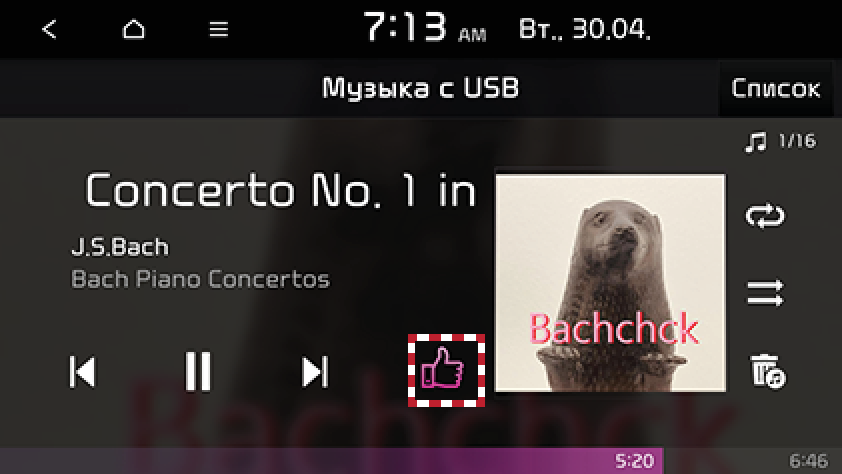
Task: Delete current track with trash icon
Action: [767, 371]
